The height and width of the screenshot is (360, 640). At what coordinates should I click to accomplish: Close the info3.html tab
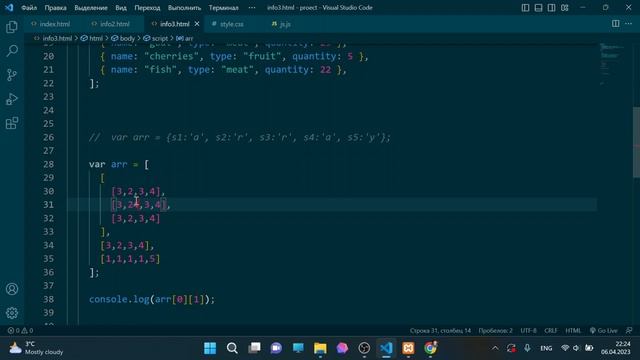(x=197, y=24)
